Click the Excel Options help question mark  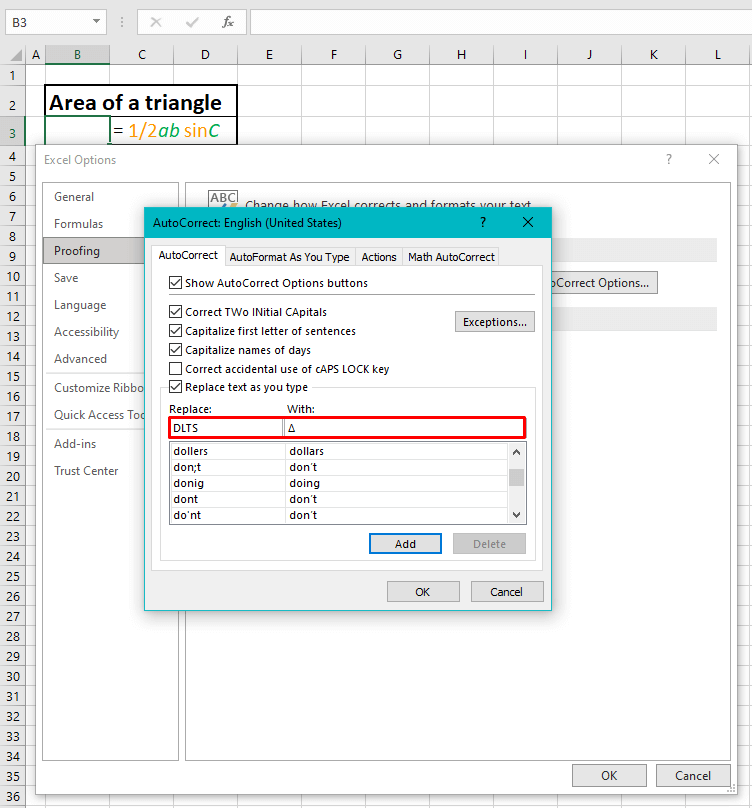(x=669, y=159)
